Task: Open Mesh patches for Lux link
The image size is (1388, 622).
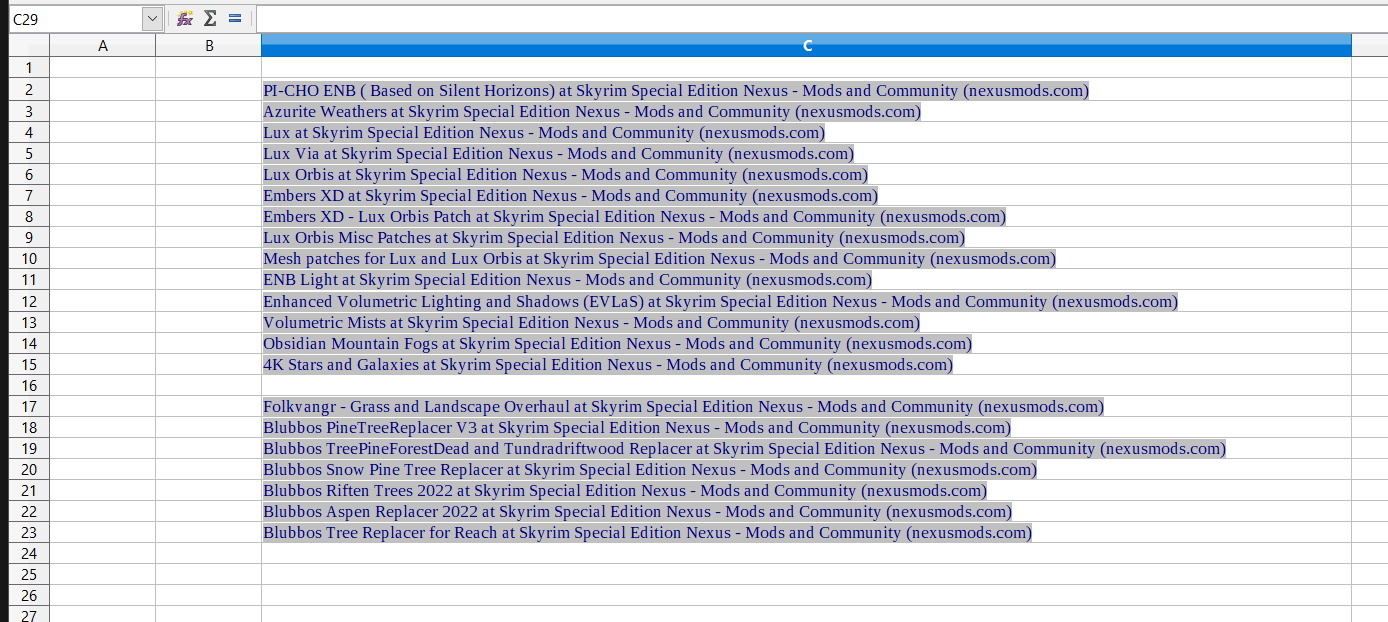Action: [x=660, y=259]
